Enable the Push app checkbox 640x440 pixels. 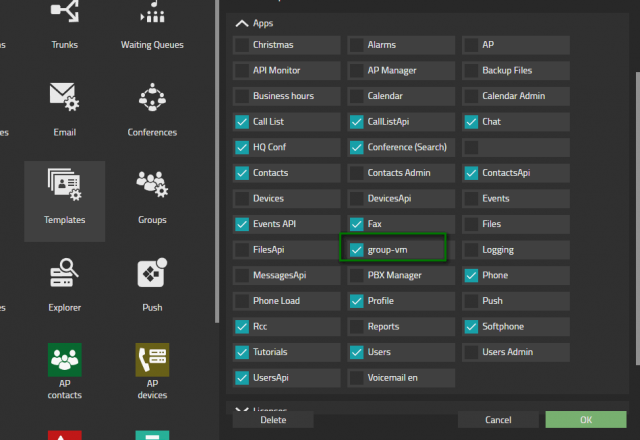coord(471,301)
